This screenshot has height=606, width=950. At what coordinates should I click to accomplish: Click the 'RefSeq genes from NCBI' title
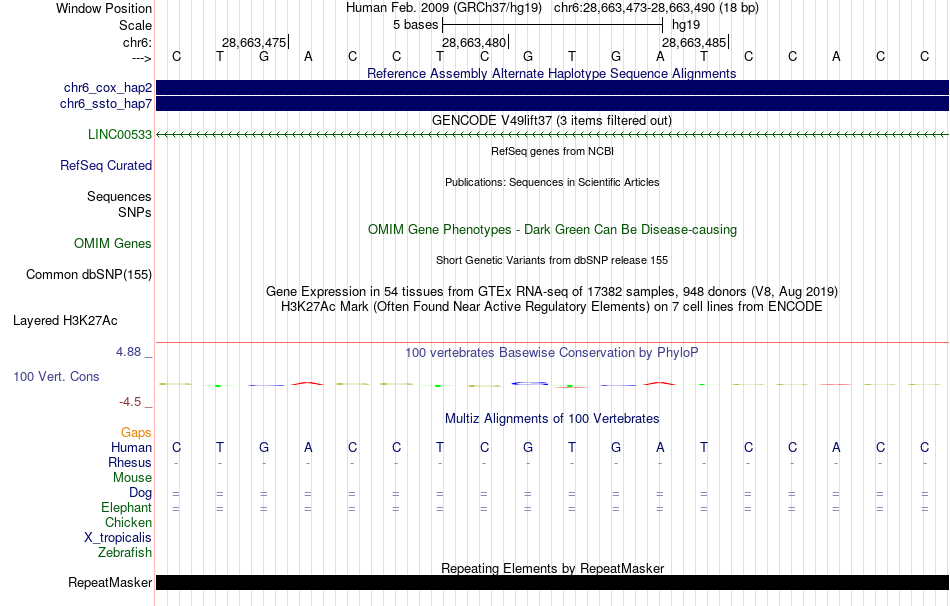click(553, 152)
